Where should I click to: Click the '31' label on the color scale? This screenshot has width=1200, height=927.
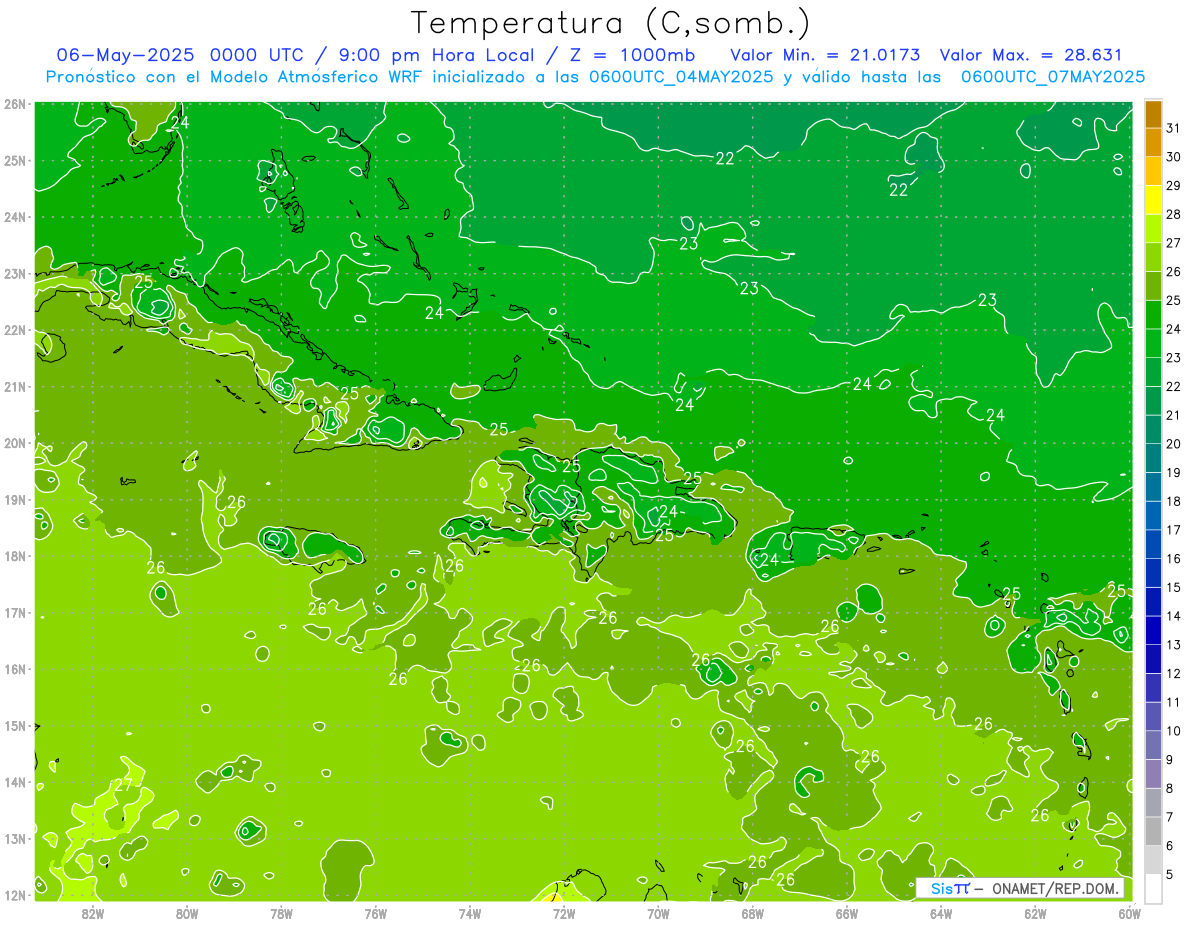pos(1173,128)
